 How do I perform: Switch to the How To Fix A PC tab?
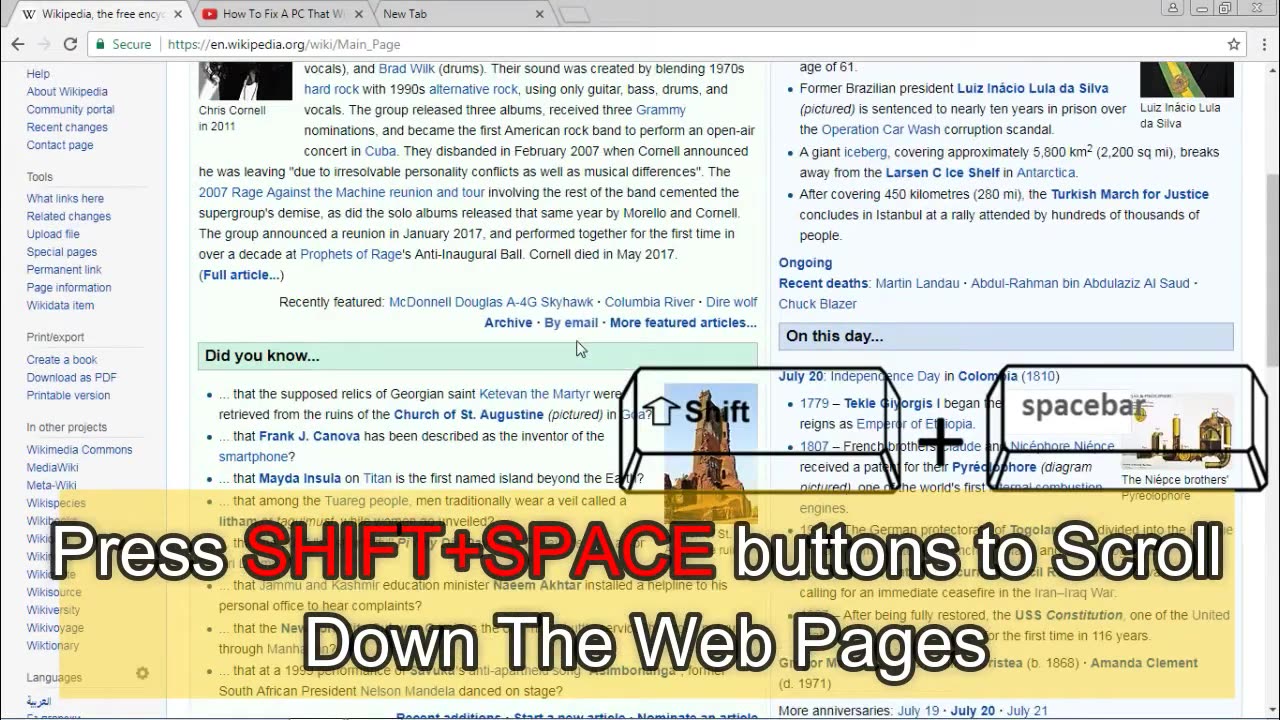[x=281, y=14]
